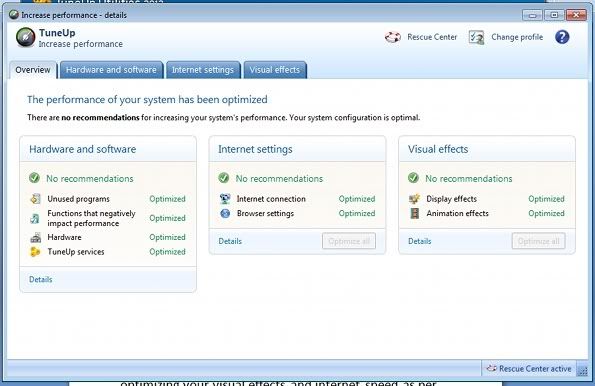Viewport: 595px width, 386px height.
Task: Click Optimized status next to Animation effects
Action: (x=546, y=213)
